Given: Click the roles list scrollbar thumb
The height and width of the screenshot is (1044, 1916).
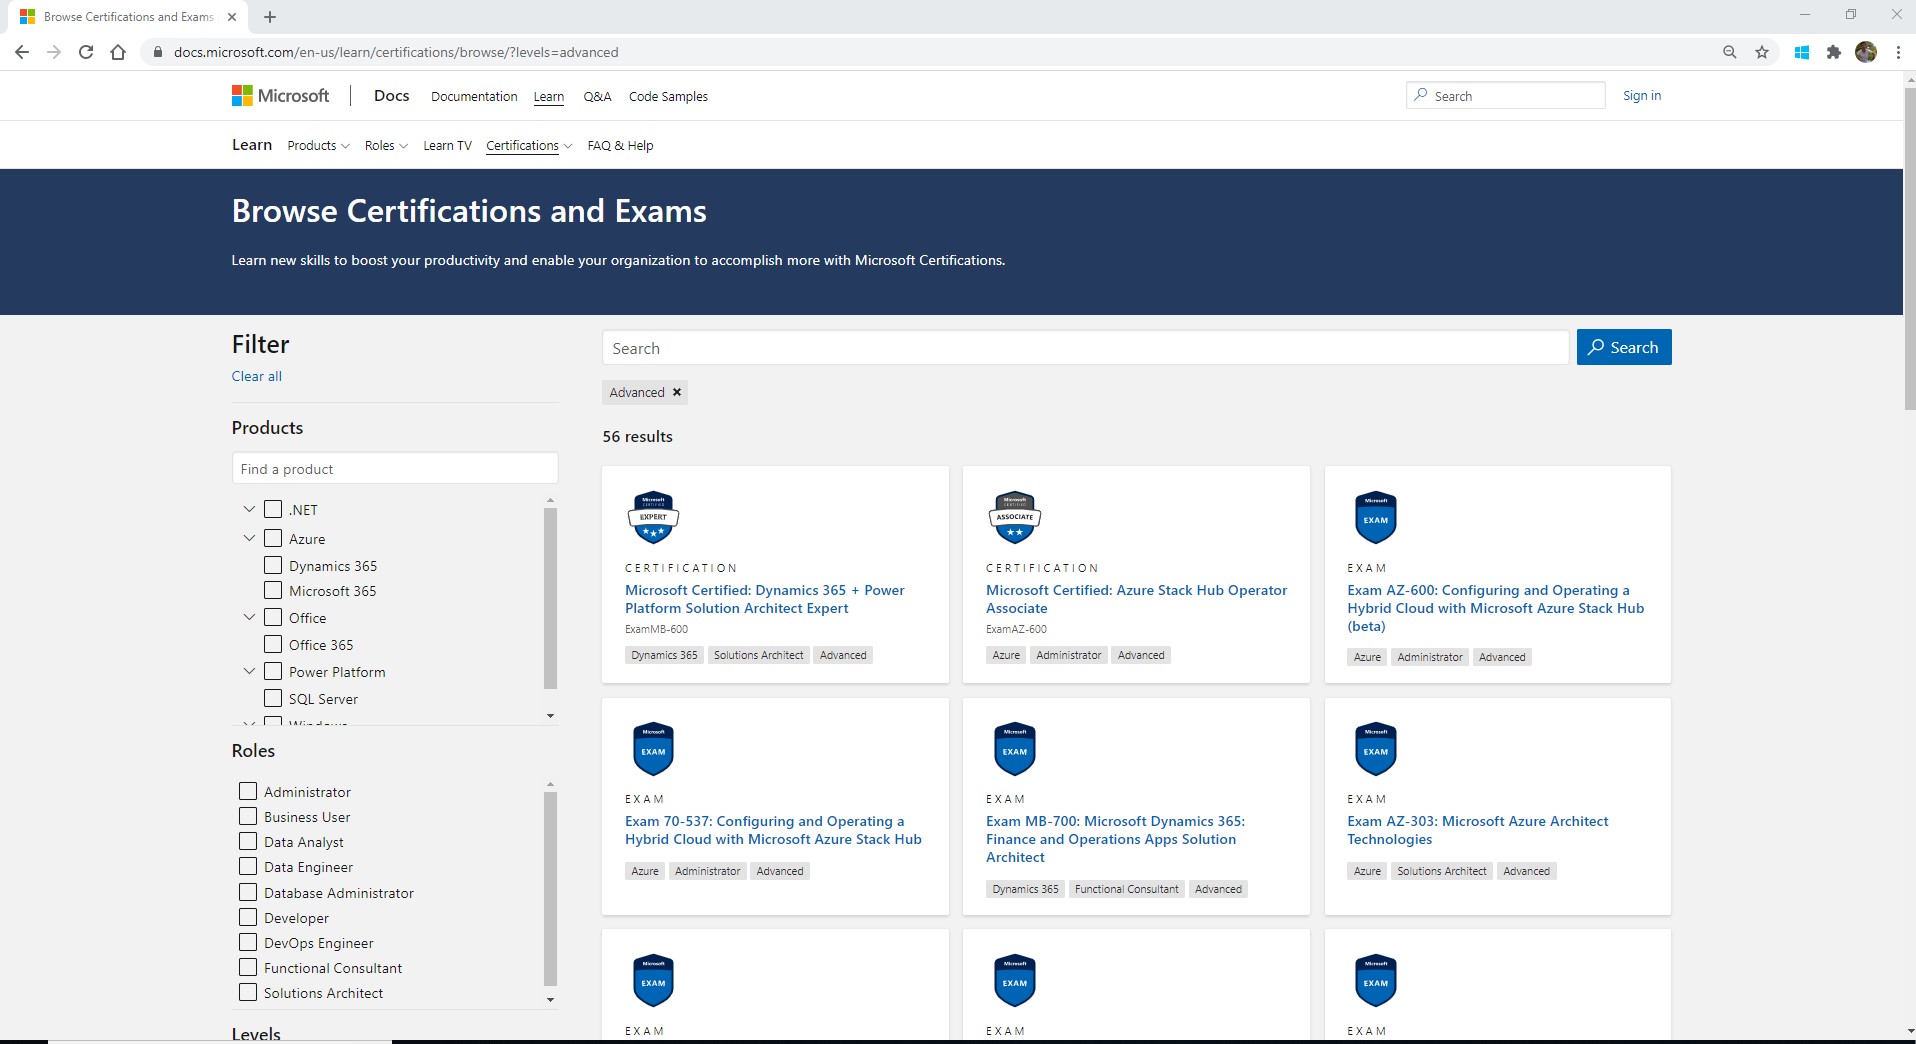Looking at the screenshot, I should pyautogui.click(x=550, y=888).
